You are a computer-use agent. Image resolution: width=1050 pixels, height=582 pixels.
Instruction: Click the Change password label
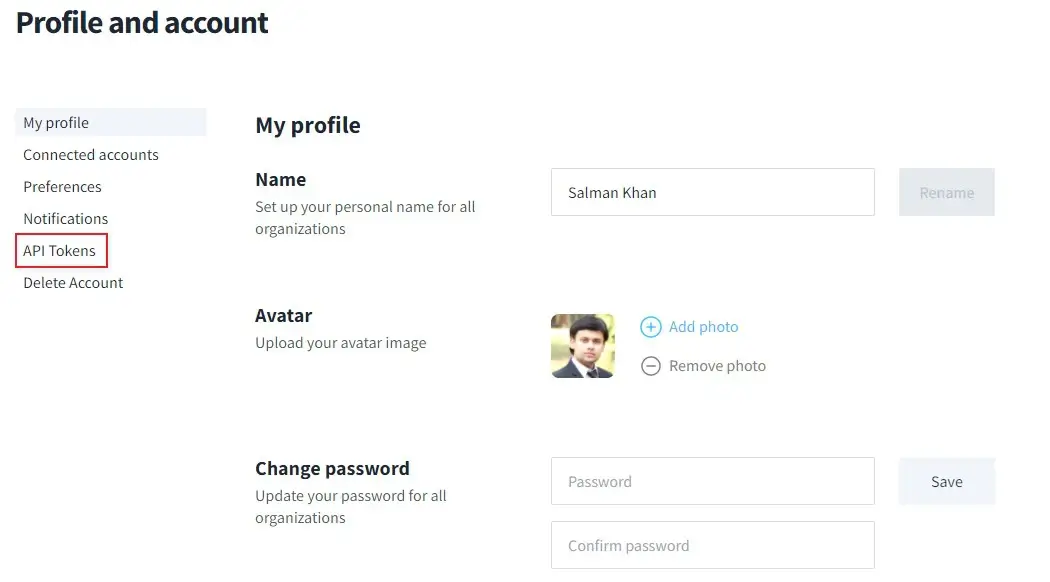(332, 468)
